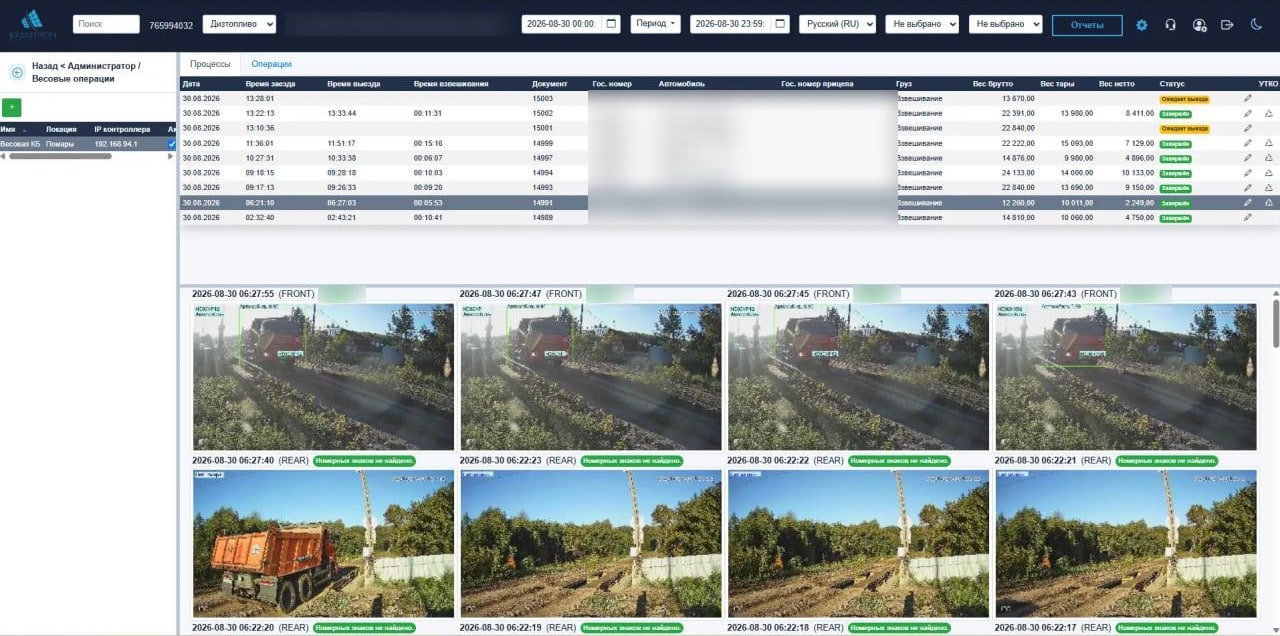Open the settings gear in the top bar
Screen dimensions: 1280x636
[1142, 25]
